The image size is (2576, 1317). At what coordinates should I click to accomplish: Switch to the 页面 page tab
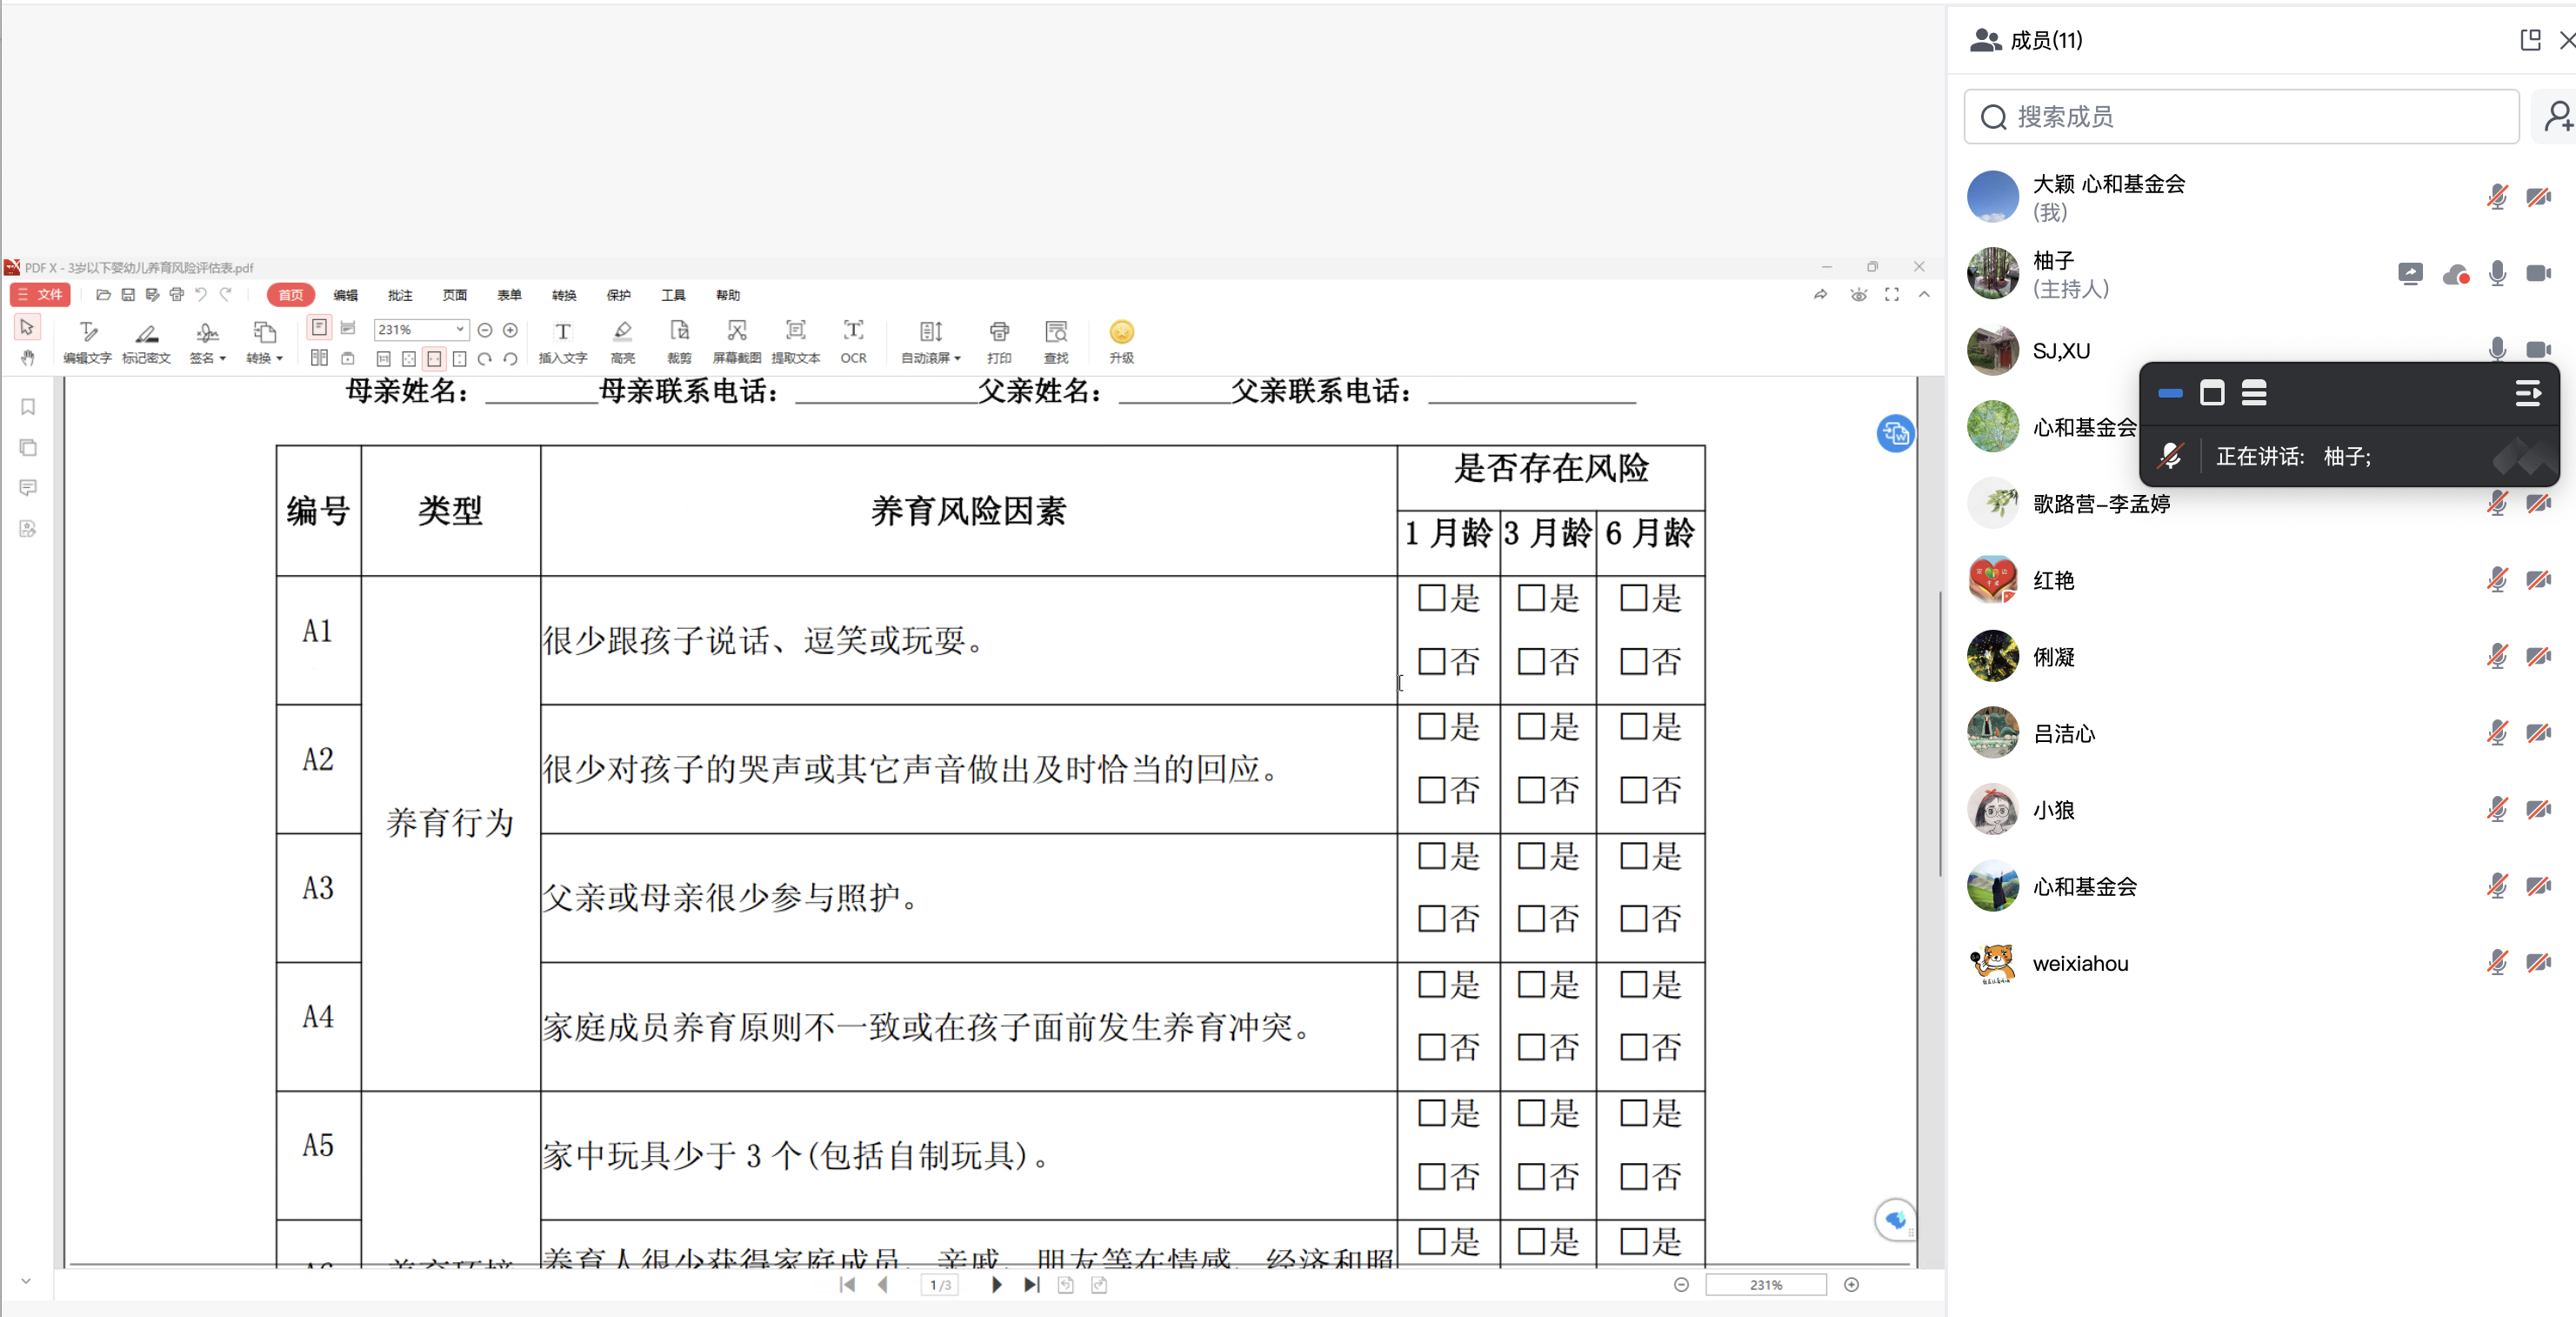pyautogui.click(x=455, y=295)
